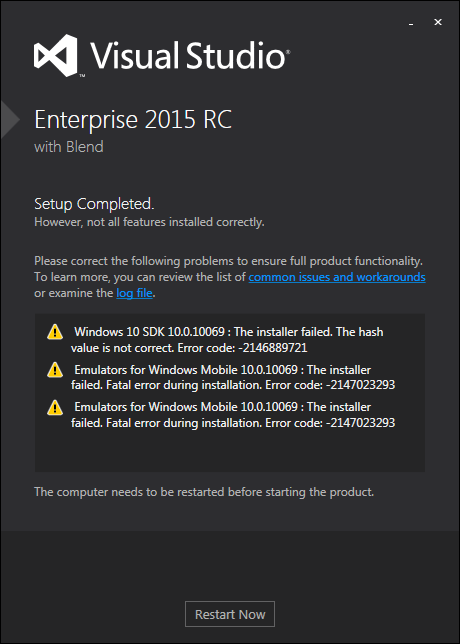Click the computer needs to be restarted message
The image size is (460, 644).
204,492
